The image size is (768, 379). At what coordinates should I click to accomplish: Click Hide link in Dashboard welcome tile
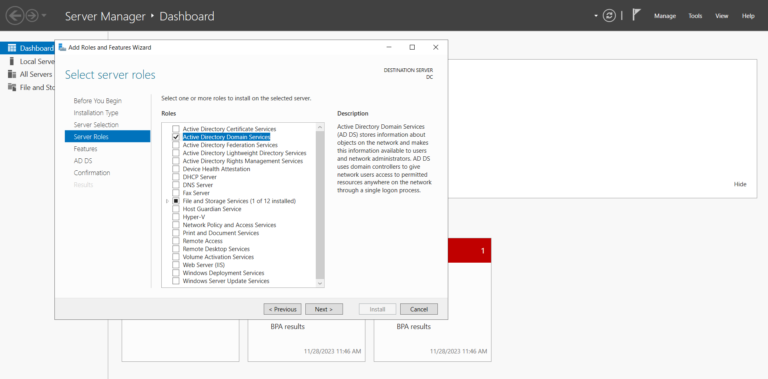click(740, 184)
